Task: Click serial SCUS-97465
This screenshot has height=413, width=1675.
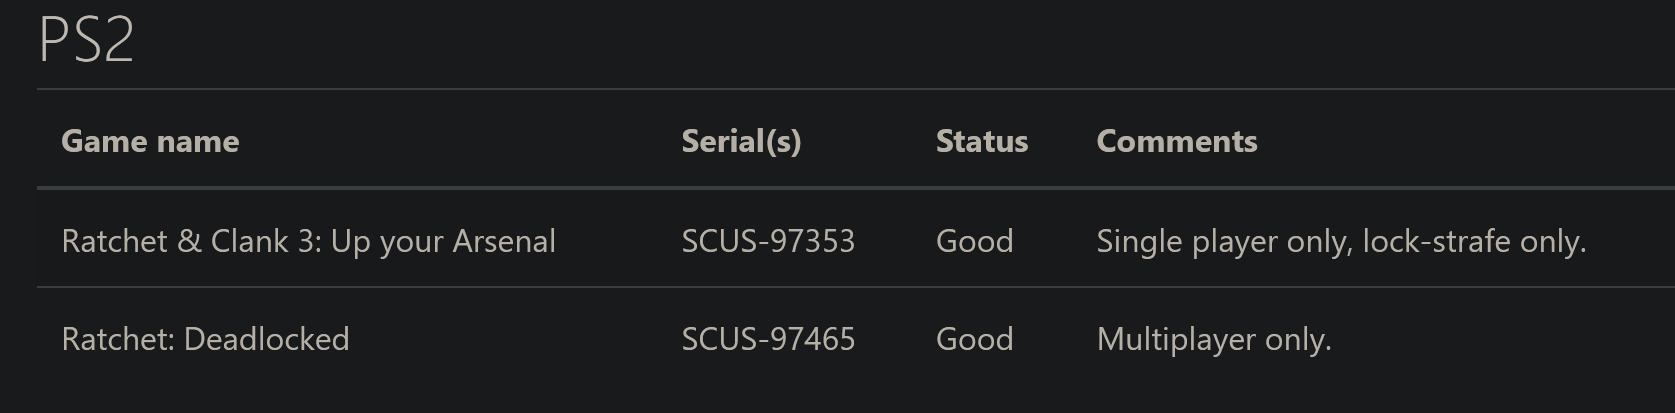Action: point(768,339)
